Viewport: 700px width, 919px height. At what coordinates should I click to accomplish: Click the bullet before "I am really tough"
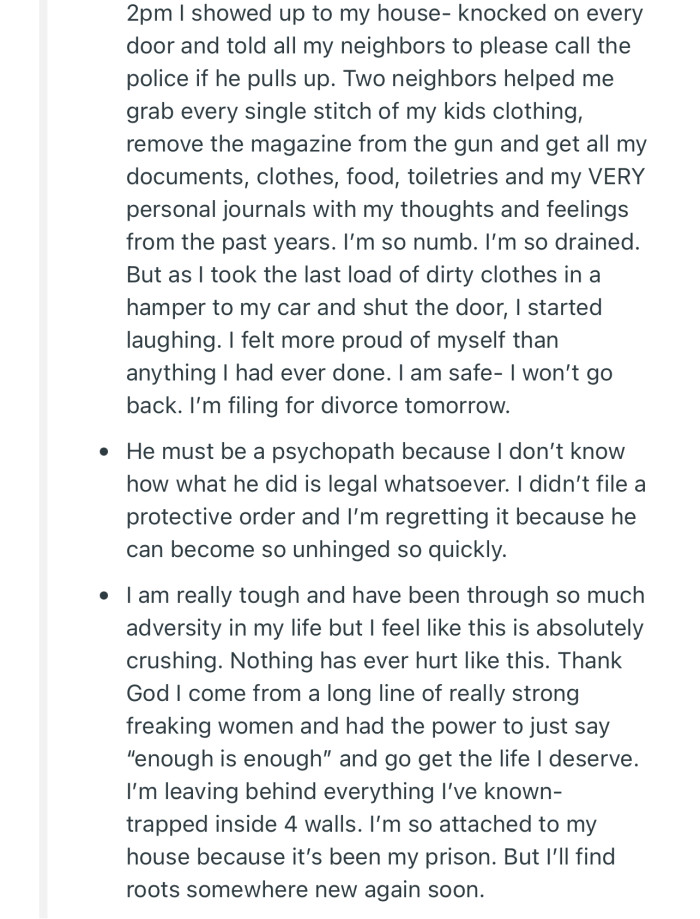coord(105,596)
